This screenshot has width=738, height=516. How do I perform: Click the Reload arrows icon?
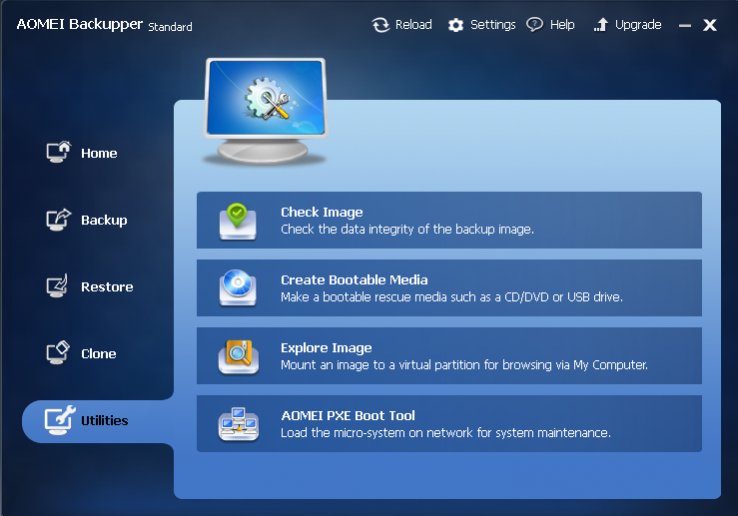[380, 25]
